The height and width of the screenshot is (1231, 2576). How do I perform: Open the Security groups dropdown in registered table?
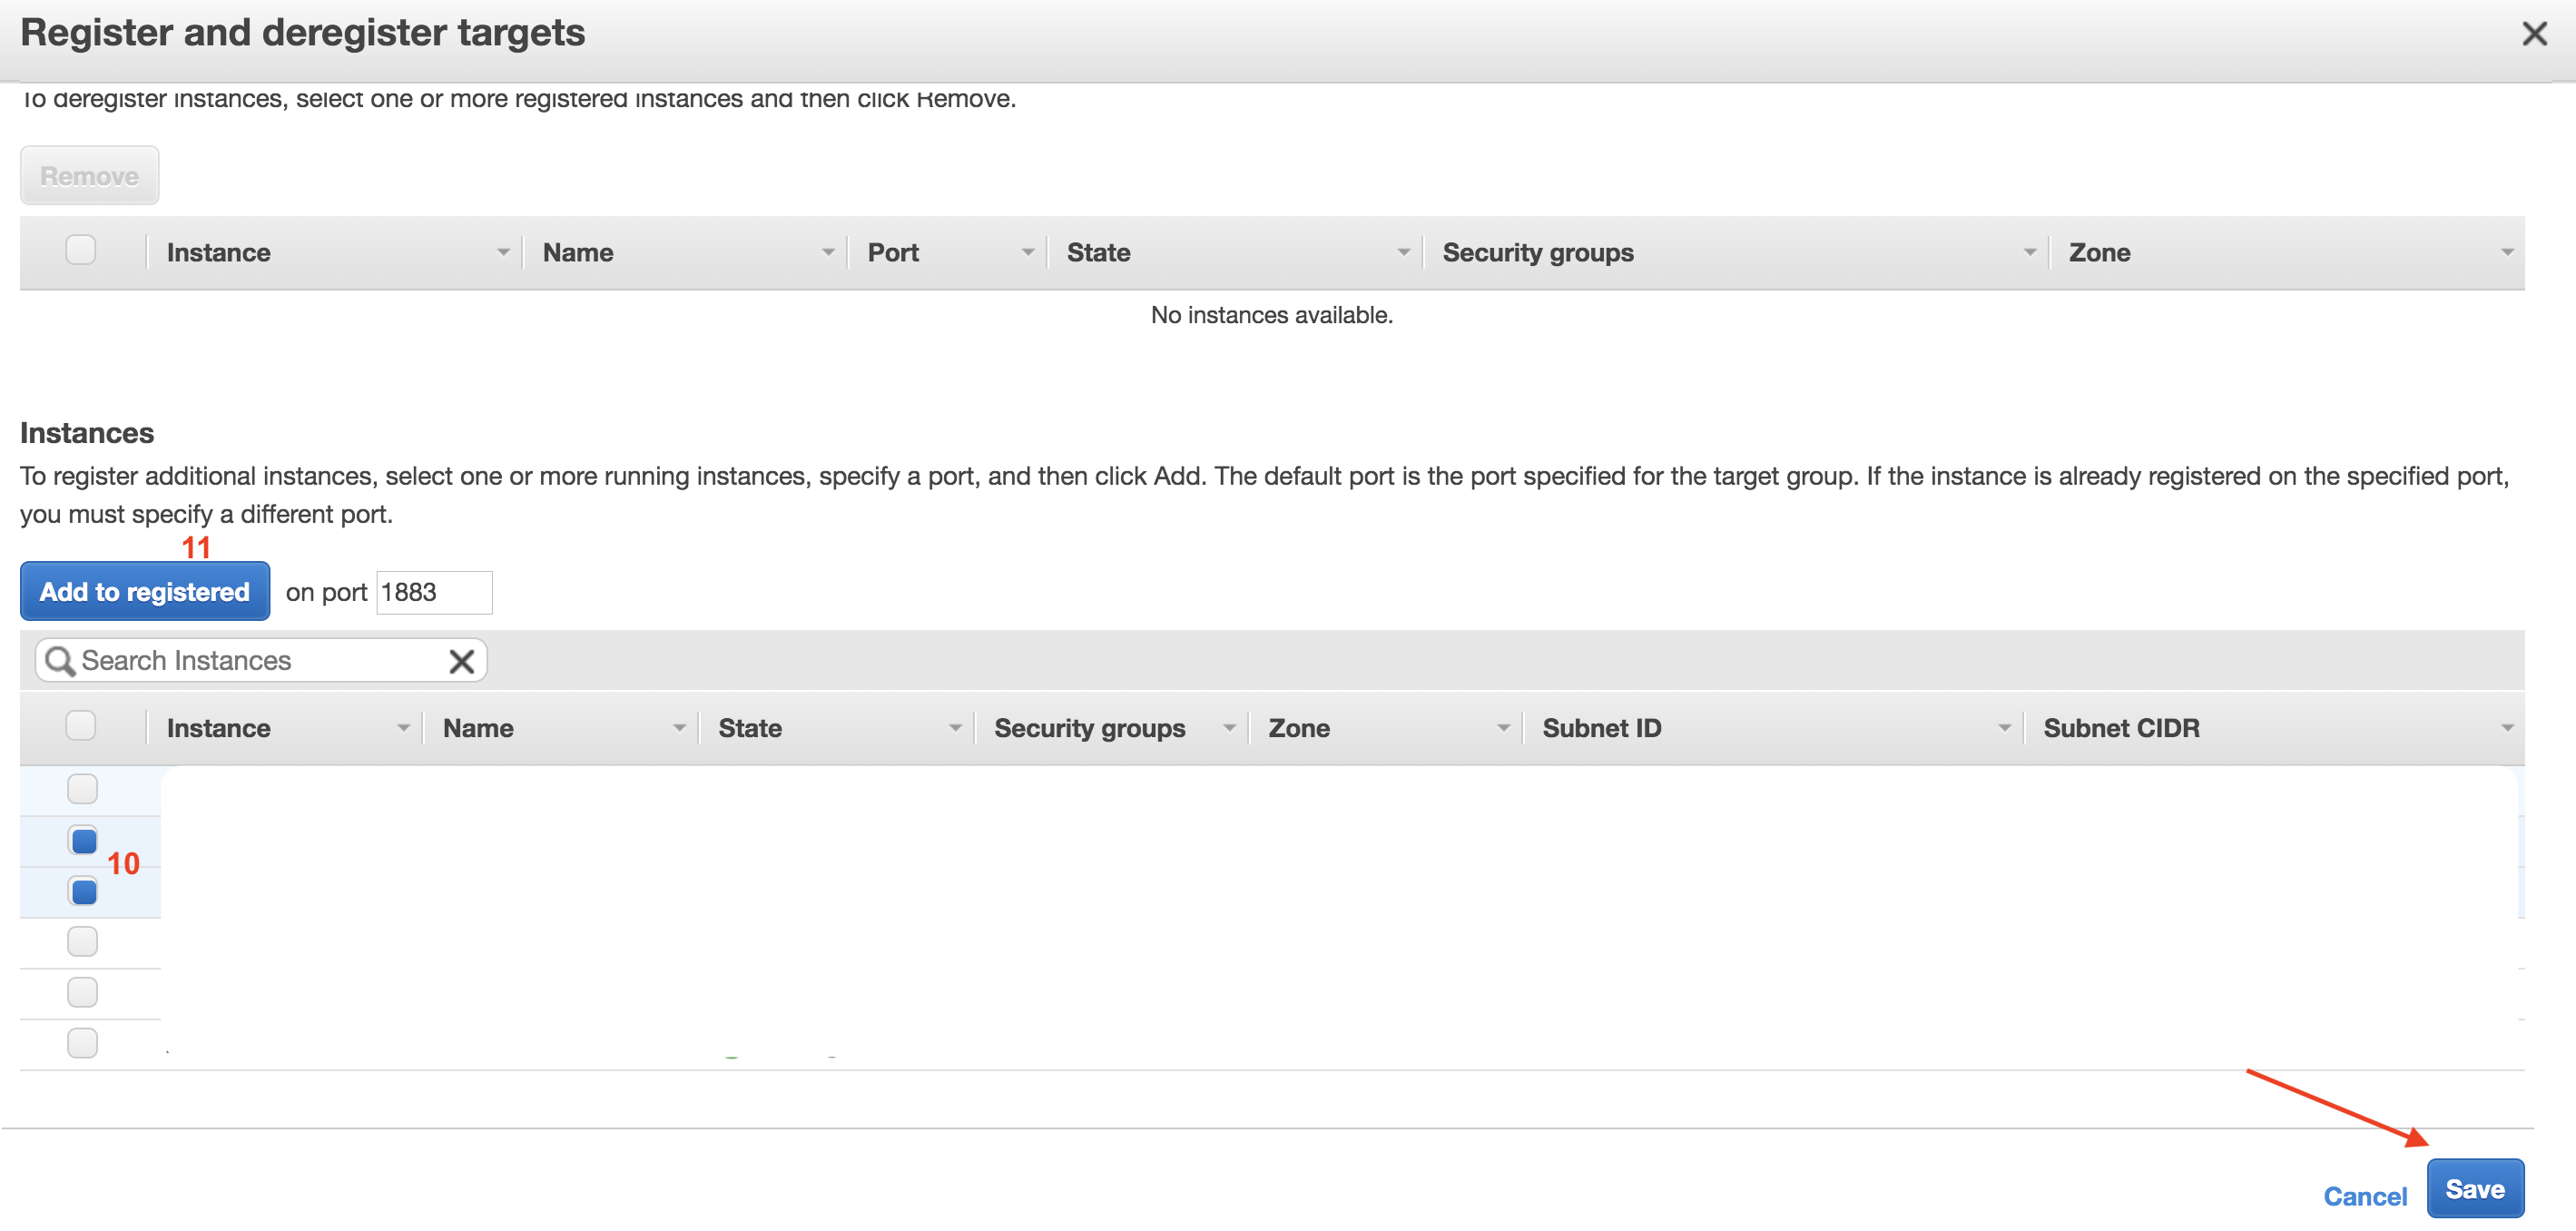pyautogui.click(x=2029, y=253)
